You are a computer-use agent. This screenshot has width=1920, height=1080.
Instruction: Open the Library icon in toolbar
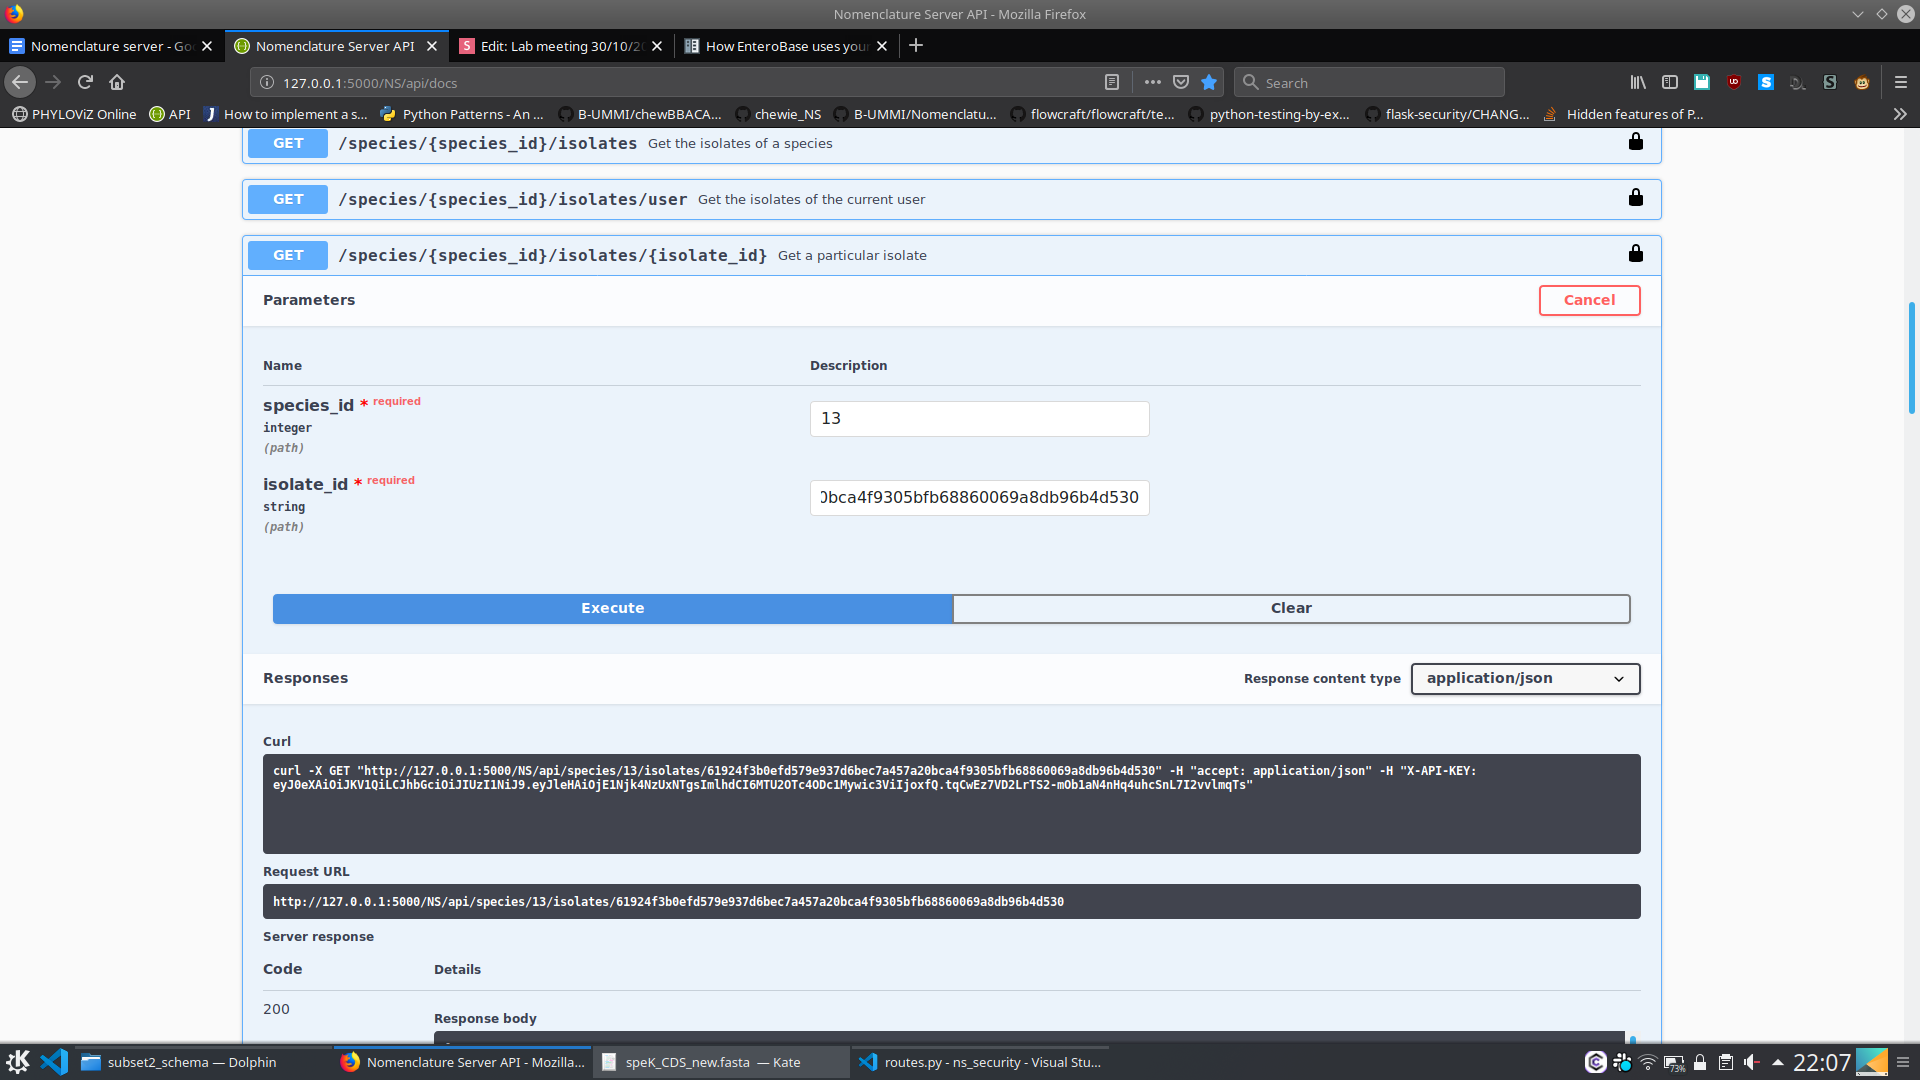(1638, 82)
